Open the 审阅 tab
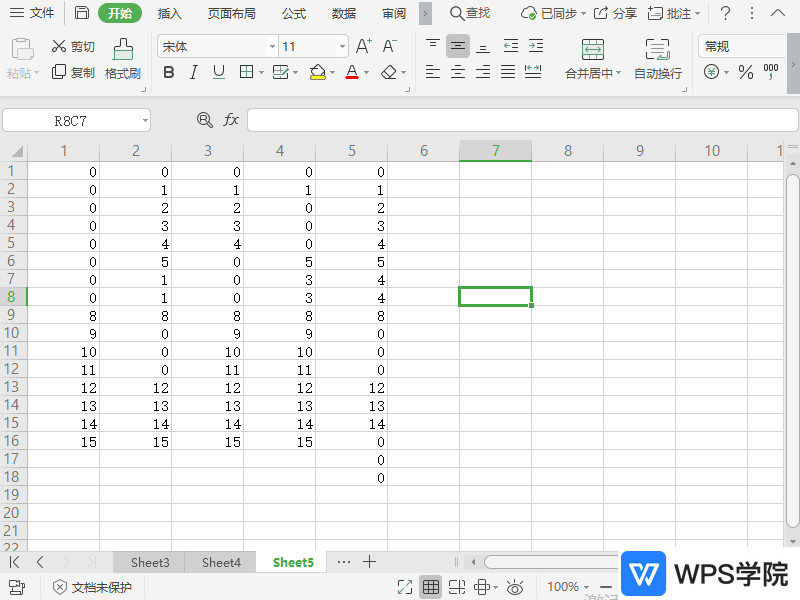The width and height of the screenshot is (800, 600). 394,13
